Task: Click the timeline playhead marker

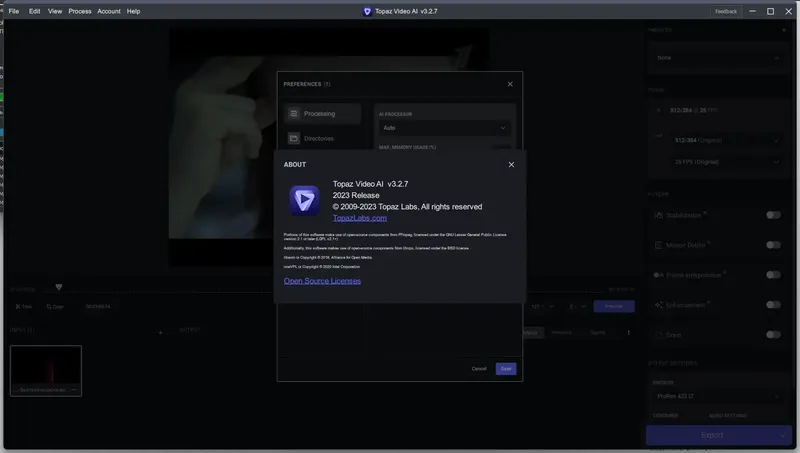Action: (59, 287)
